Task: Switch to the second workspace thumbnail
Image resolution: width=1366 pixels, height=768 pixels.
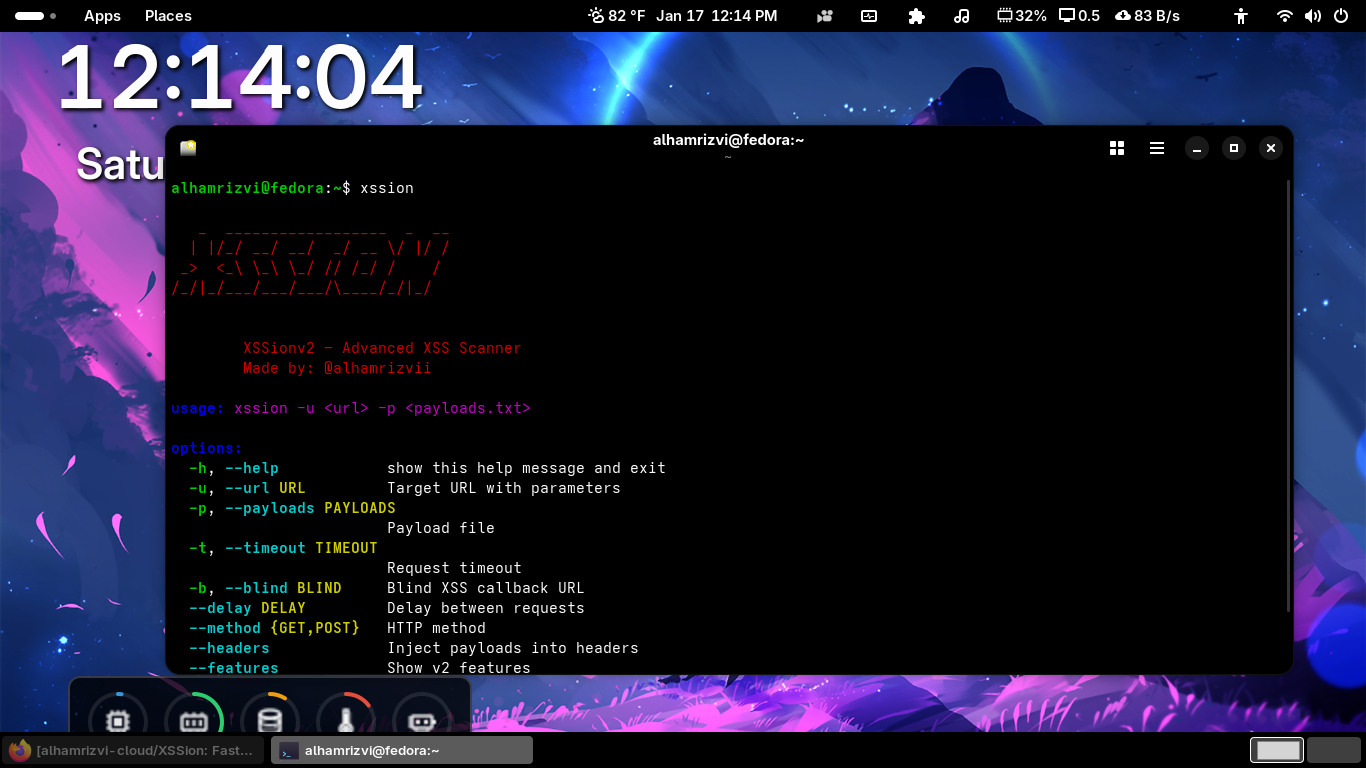Action: click(1334, 750)
